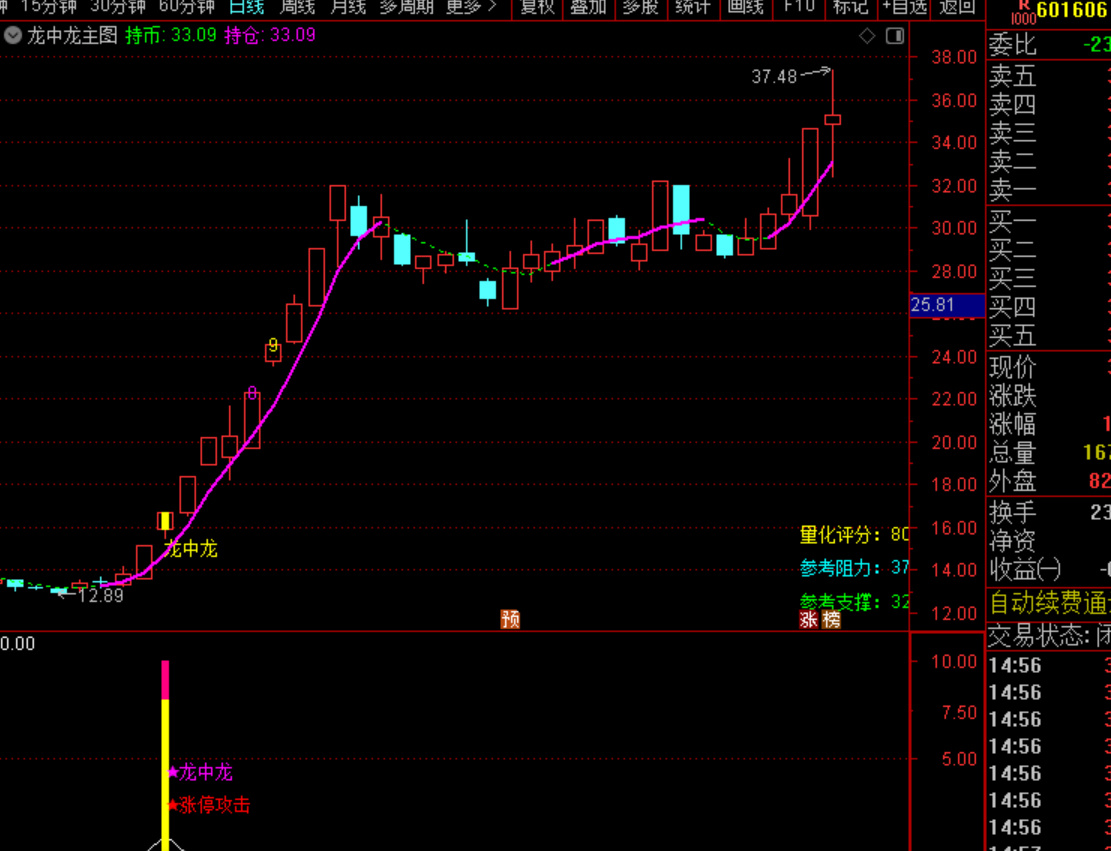Click the 复权 adjustment button
Image resolution: width=1111 pixels, height=851 pixels.
click(537, 7)
